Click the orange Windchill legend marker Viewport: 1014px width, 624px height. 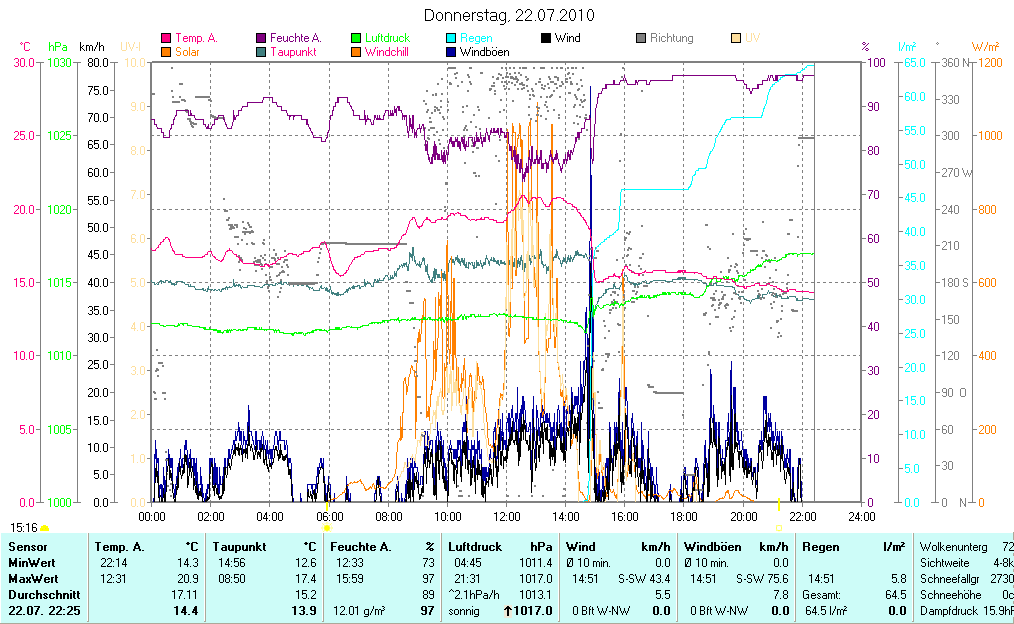click(356, 51)
